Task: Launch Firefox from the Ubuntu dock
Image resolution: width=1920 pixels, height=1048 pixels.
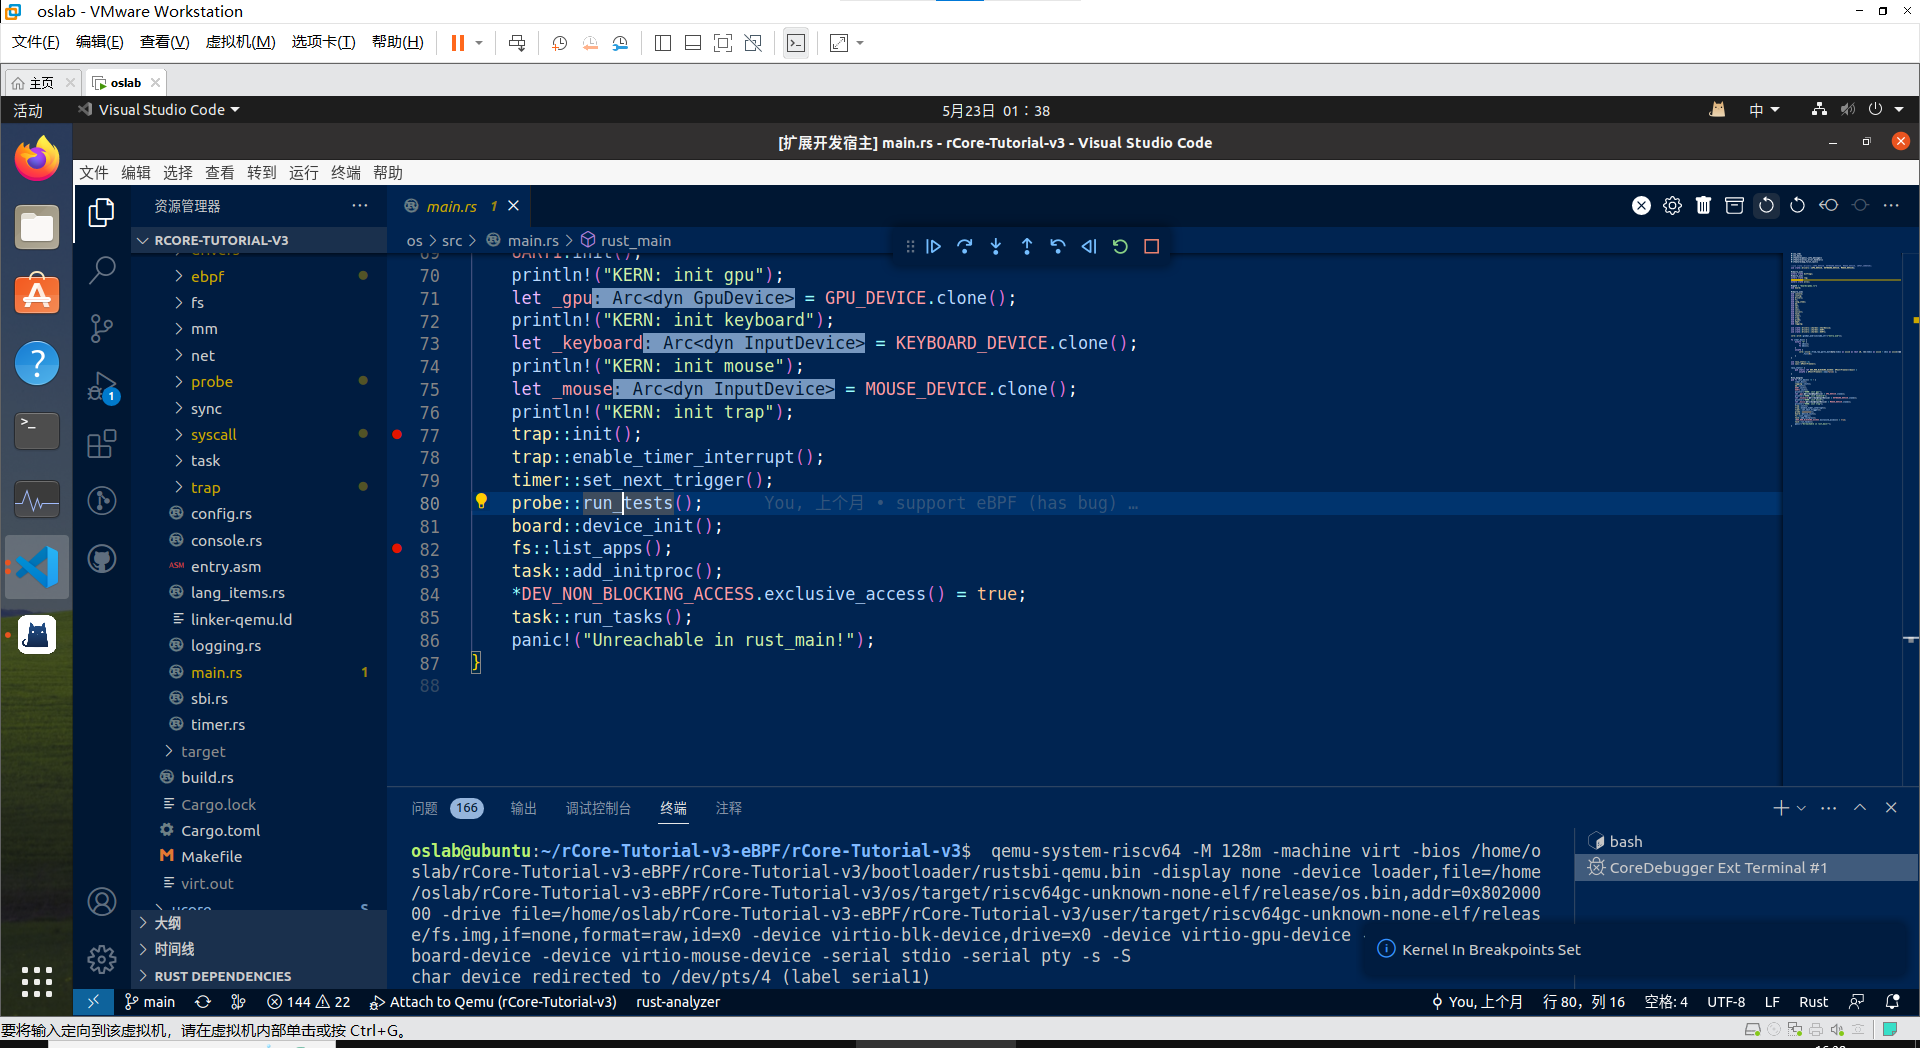Action: (37, 159)
